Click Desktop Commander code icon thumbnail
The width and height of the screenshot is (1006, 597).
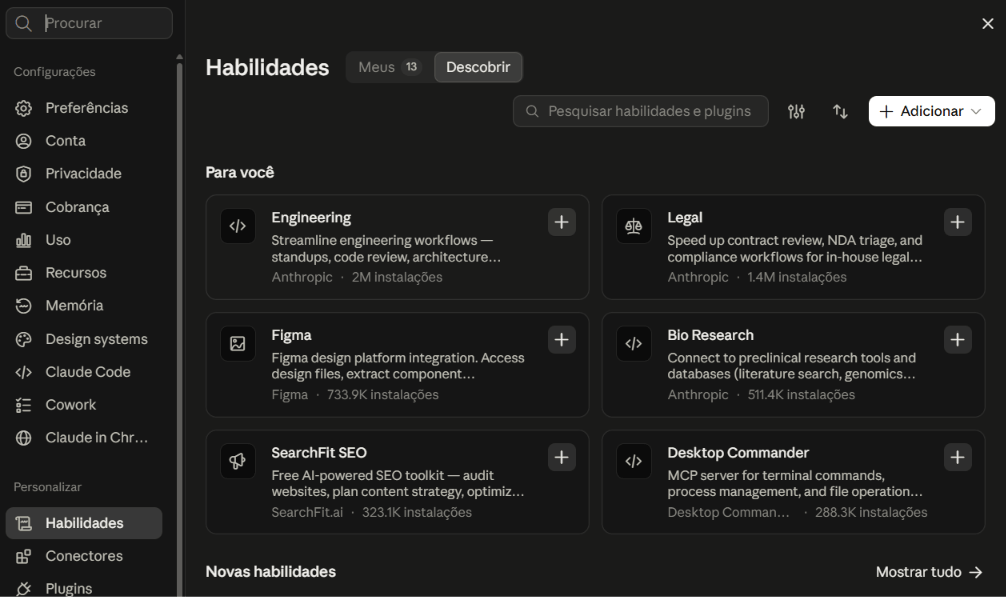click(x=633, y=461)
